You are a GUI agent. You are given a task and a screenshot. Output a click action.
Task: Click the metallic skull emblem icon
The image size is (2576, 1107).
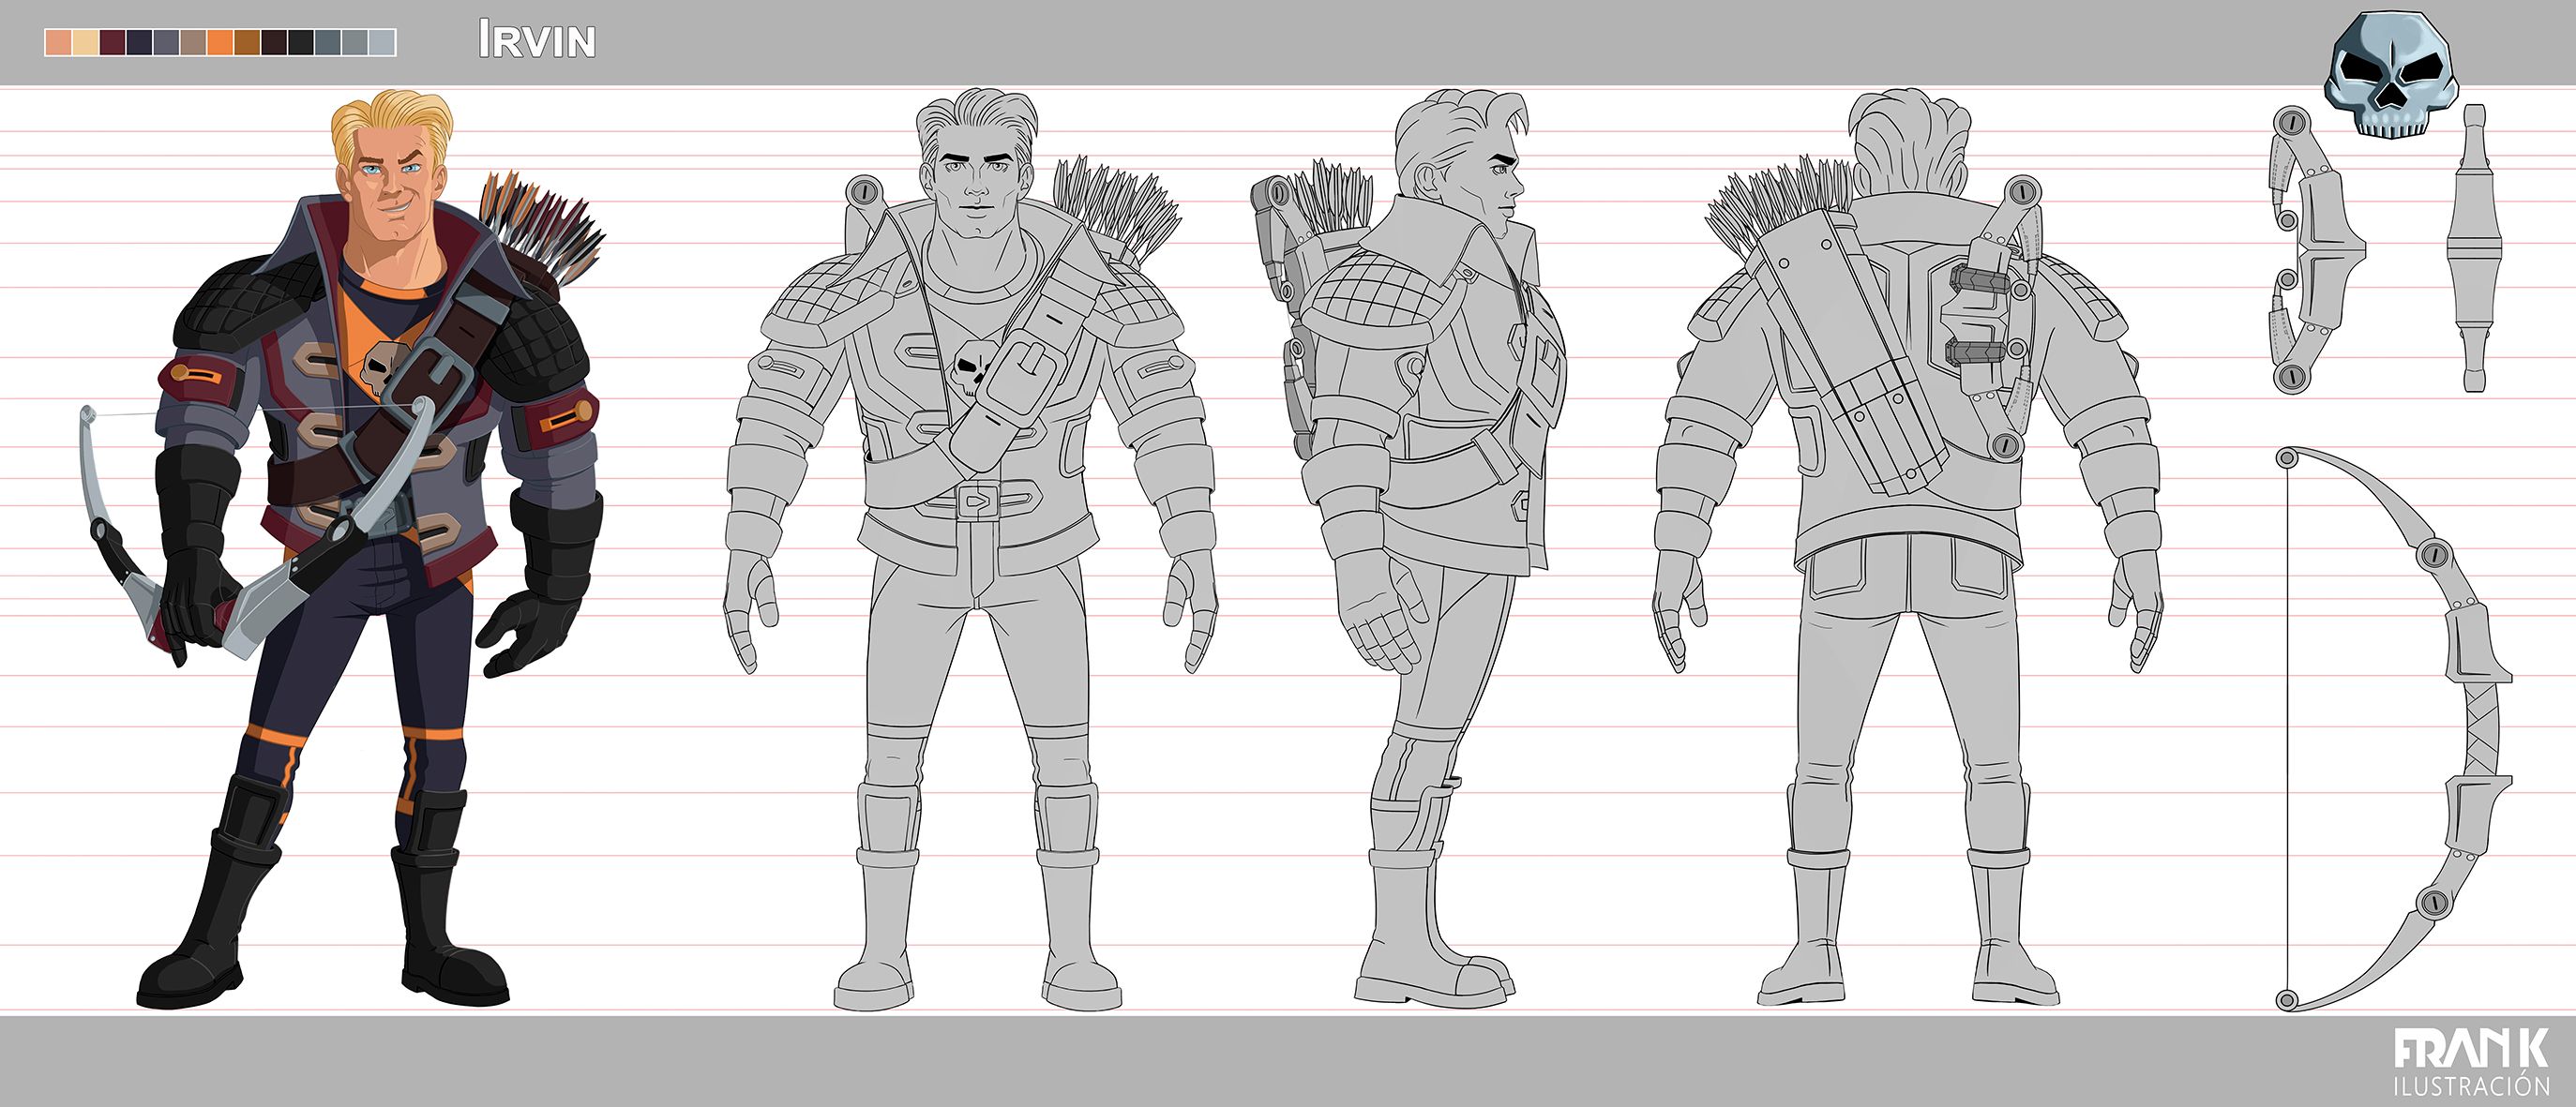(2390, 75)
